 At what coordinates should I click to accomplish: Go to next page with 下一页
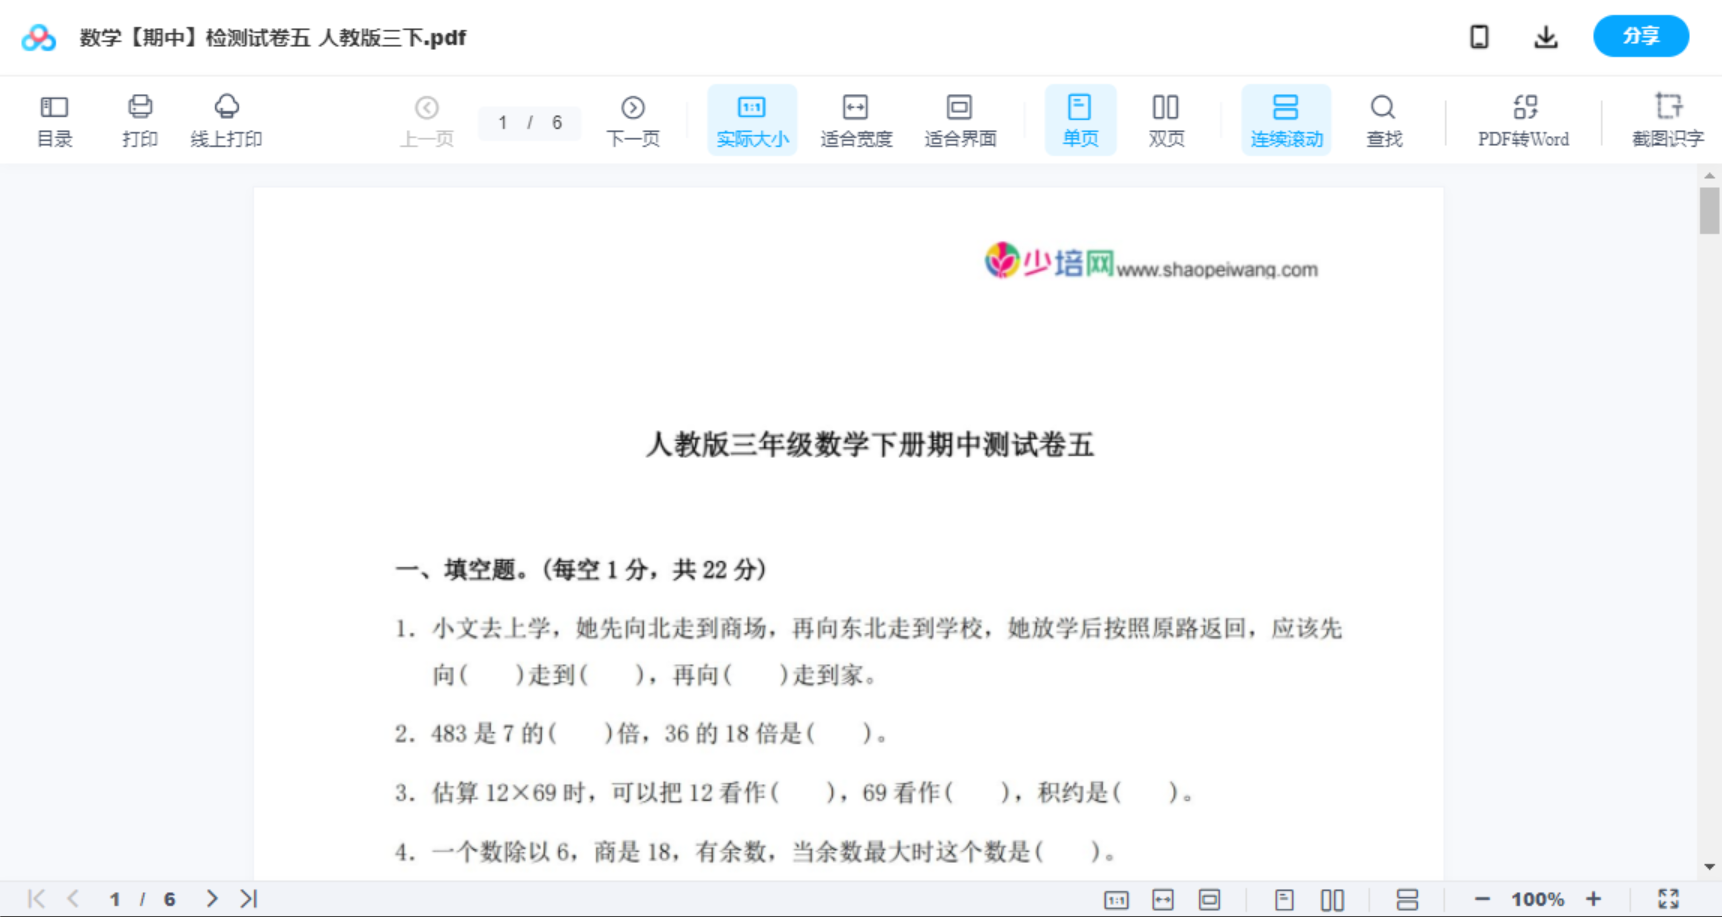coord(632,119)
